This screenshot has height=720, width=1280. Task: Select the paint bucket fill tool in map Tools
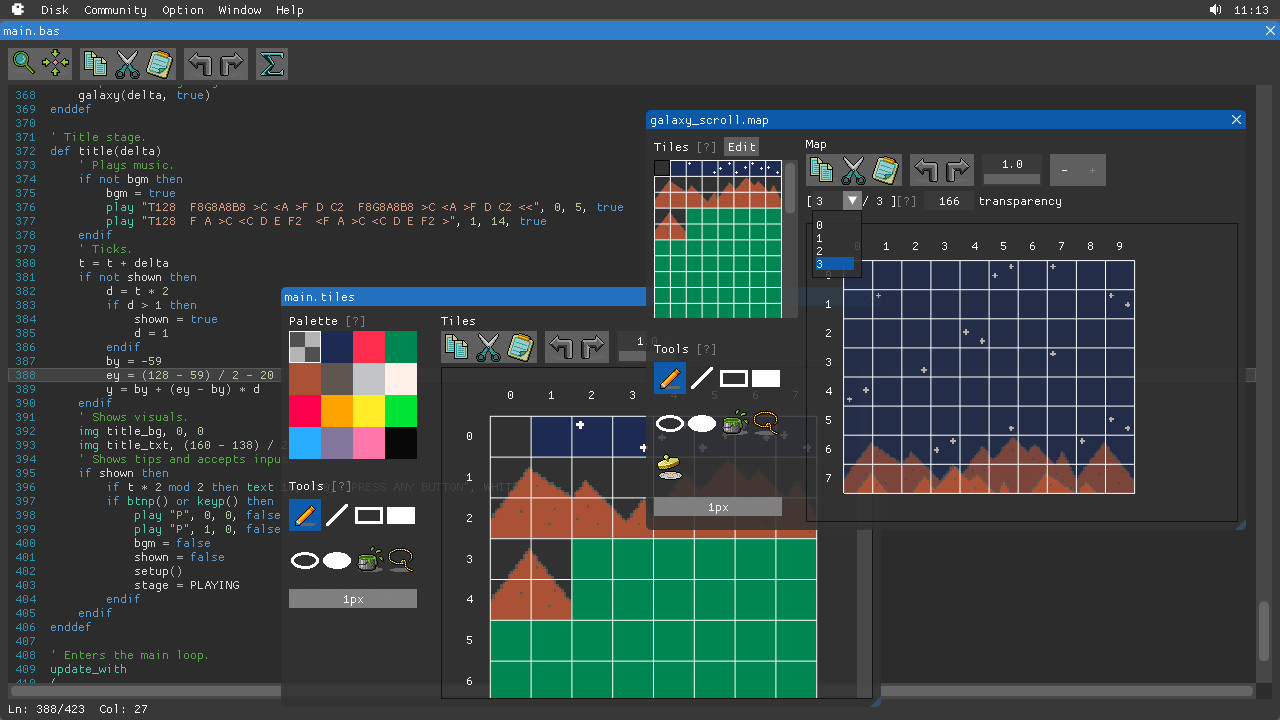(x=734, y=423)
